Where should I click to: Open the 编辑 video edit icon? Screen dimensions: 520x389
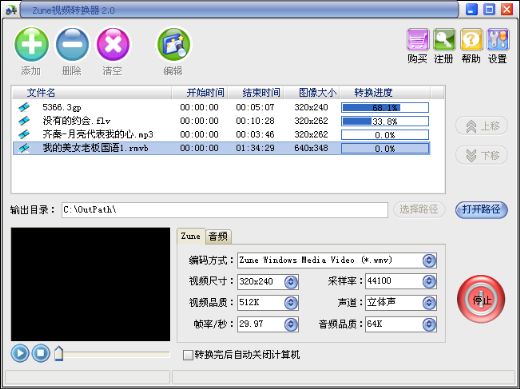pyautogui.click(x=173, y=44)
